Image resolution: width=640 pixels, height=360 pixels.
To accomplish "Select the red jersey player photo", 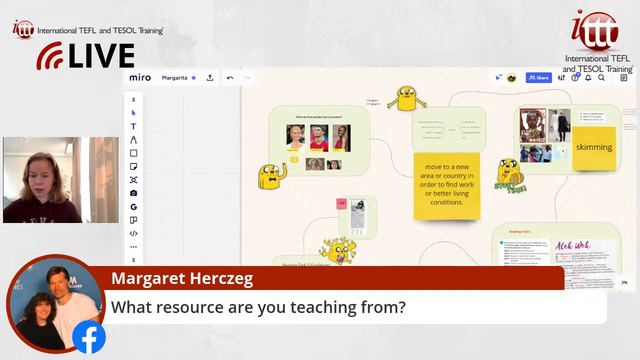I will click(319, 138).
